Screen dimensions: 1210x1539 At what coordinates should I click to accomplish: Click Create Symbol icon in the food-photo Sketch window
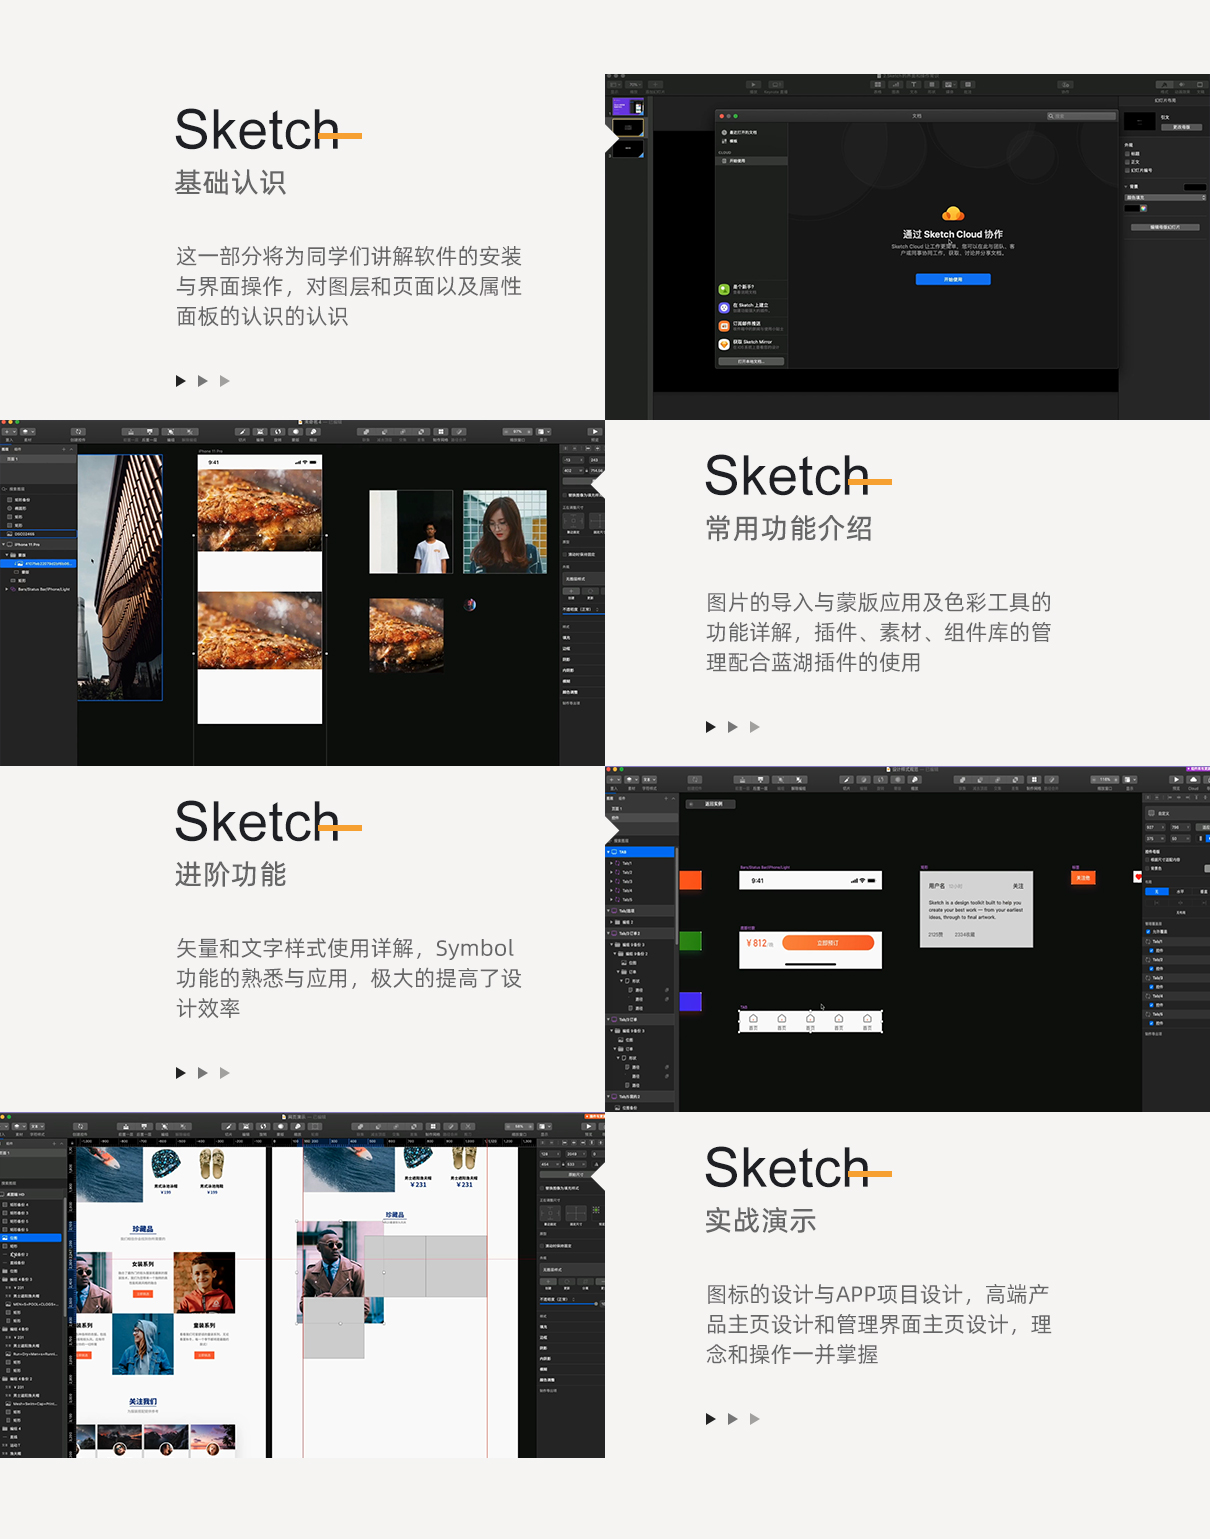(x=78, y=431)
